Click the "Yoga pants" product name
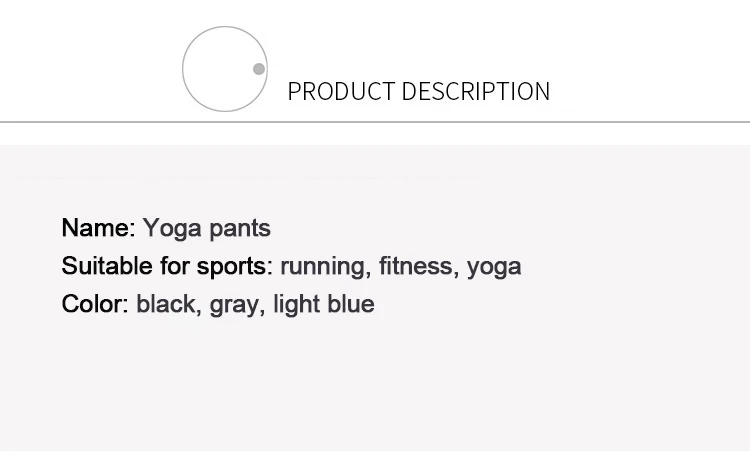 tap(207, 228)
